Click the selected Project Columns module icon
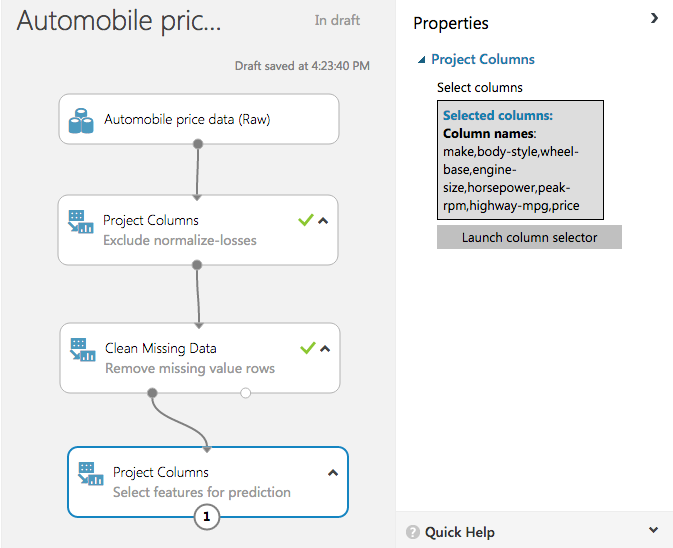This screenshot has height=548, width=673. 90,473
